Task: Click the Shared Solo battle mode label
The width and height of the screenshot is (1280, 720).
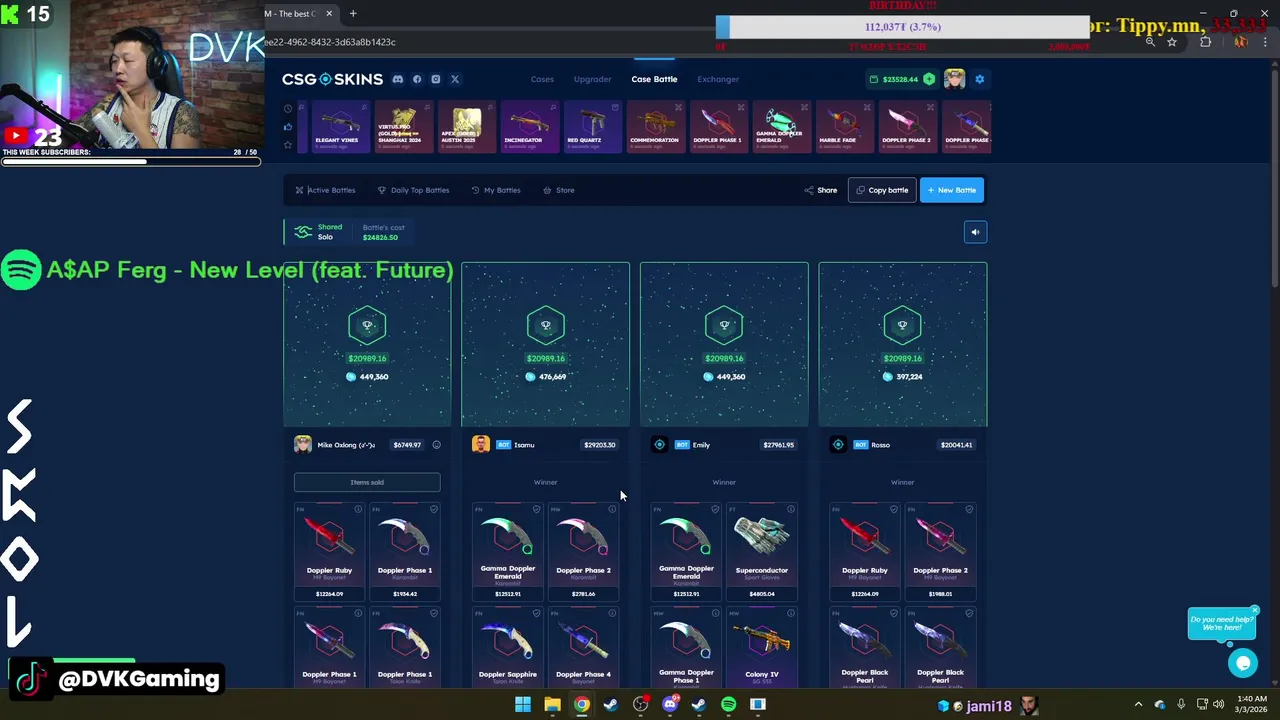Action: point(318,232)
